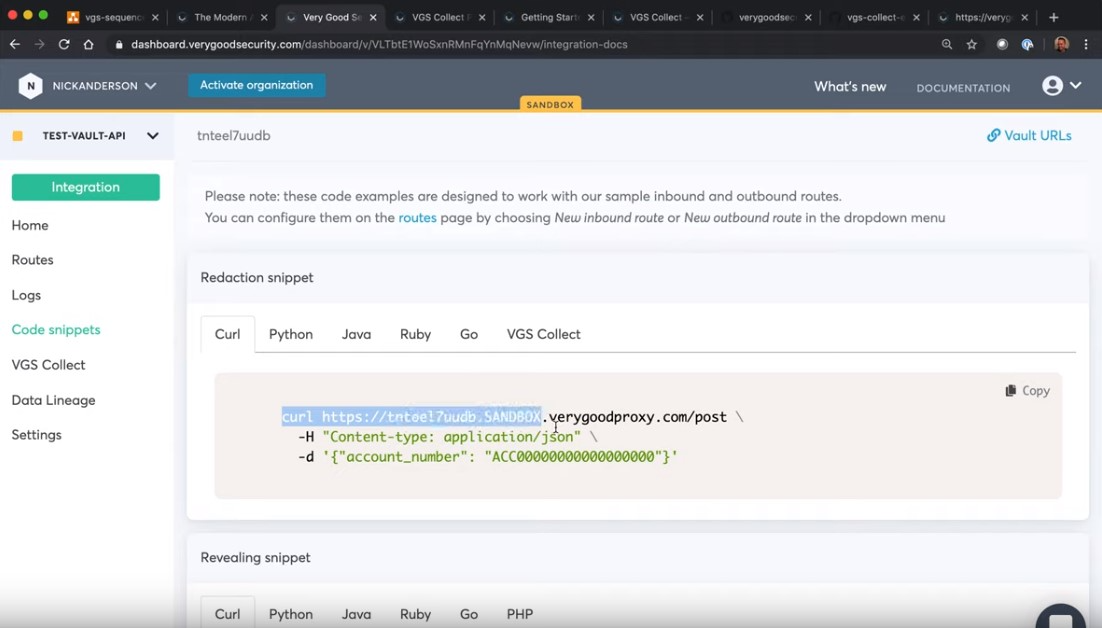The image size is (1102, 628).
Task: Expand the TEST-VAULT-API vault dropdown
Action: [x=152, y=135]
